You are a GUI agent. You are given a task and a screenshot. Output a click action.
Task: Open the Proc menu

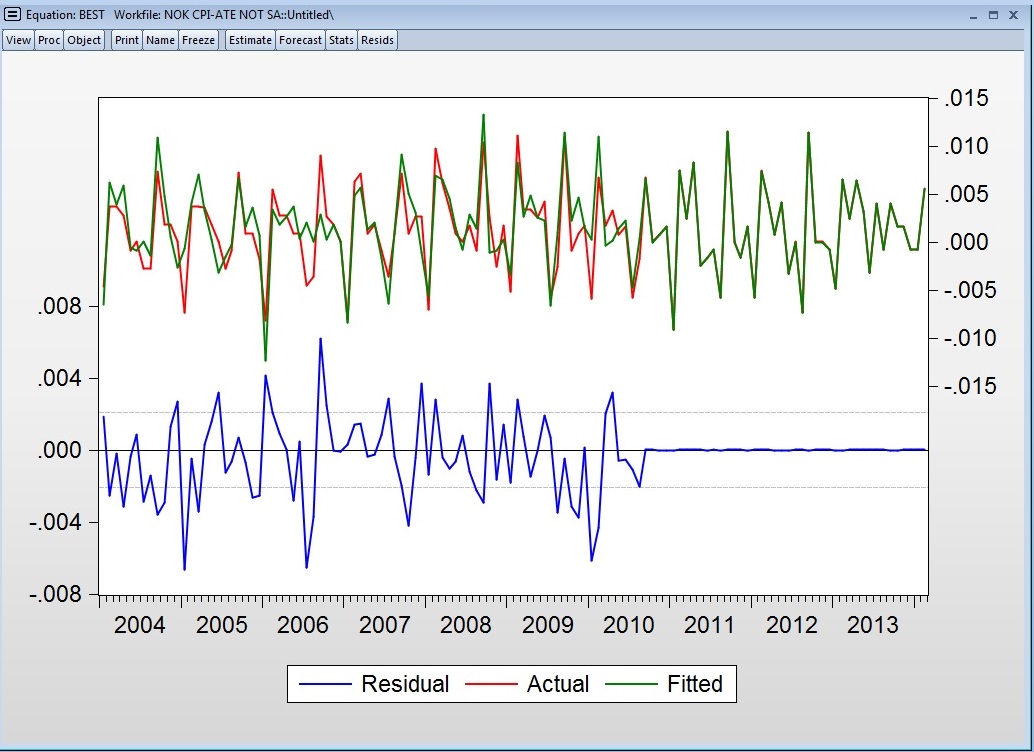tap(49, 40)
